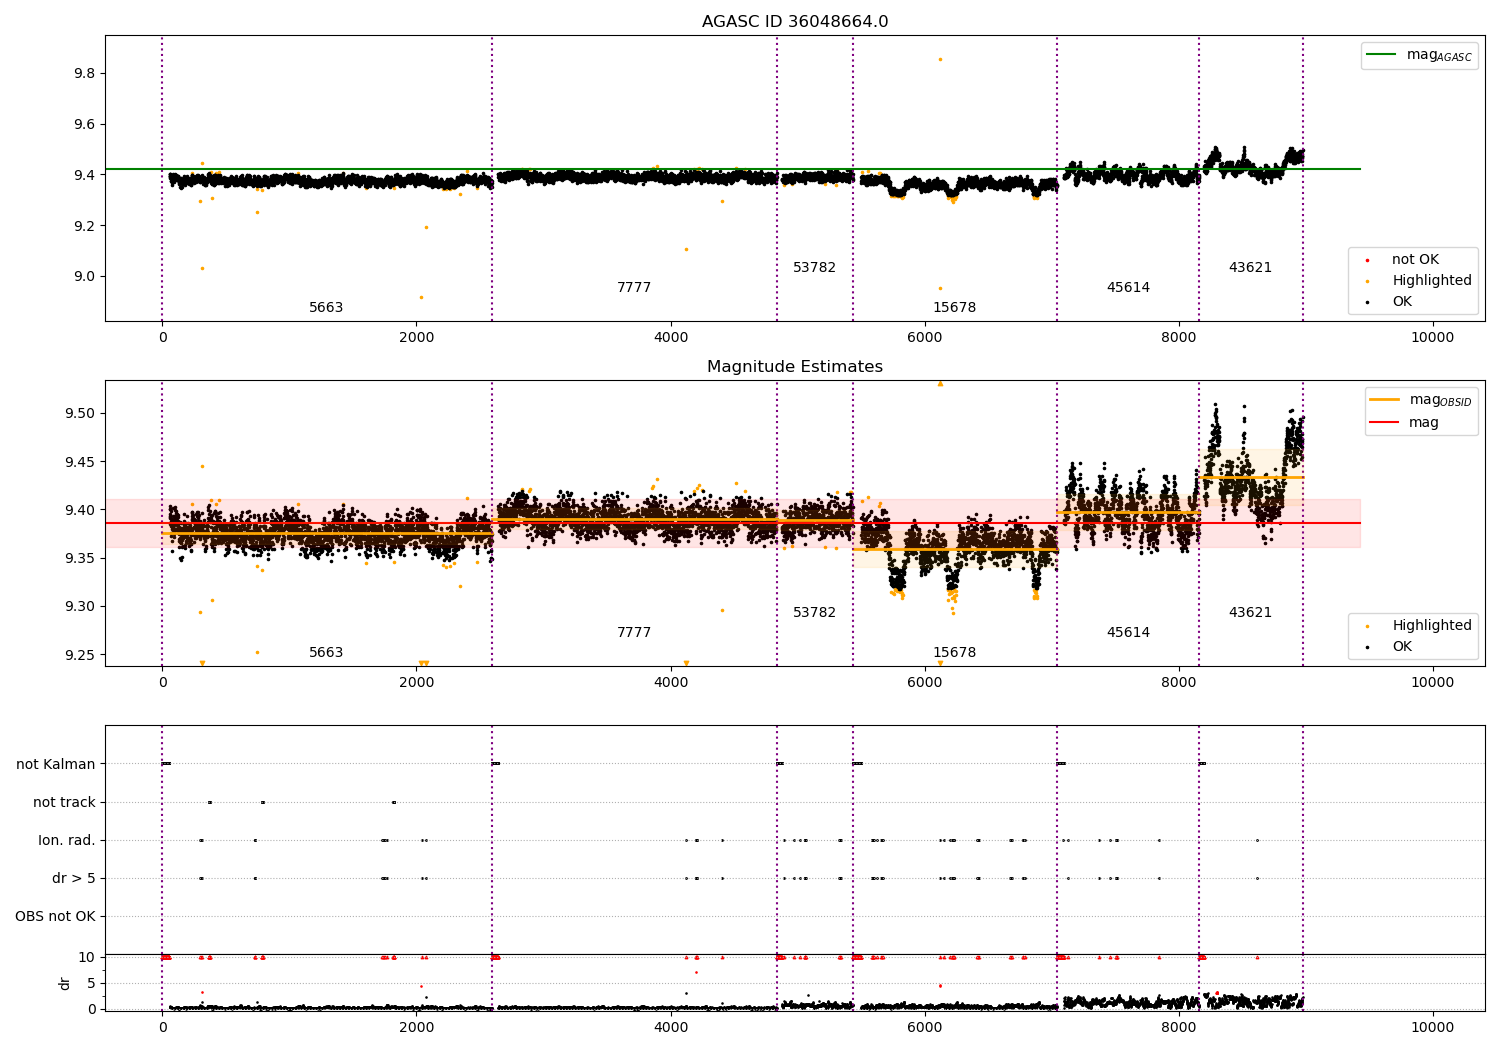Click obsid label 43621 in top panel
The height and width of the screenshot is (1050, 1500).
tap(1250, 268)
